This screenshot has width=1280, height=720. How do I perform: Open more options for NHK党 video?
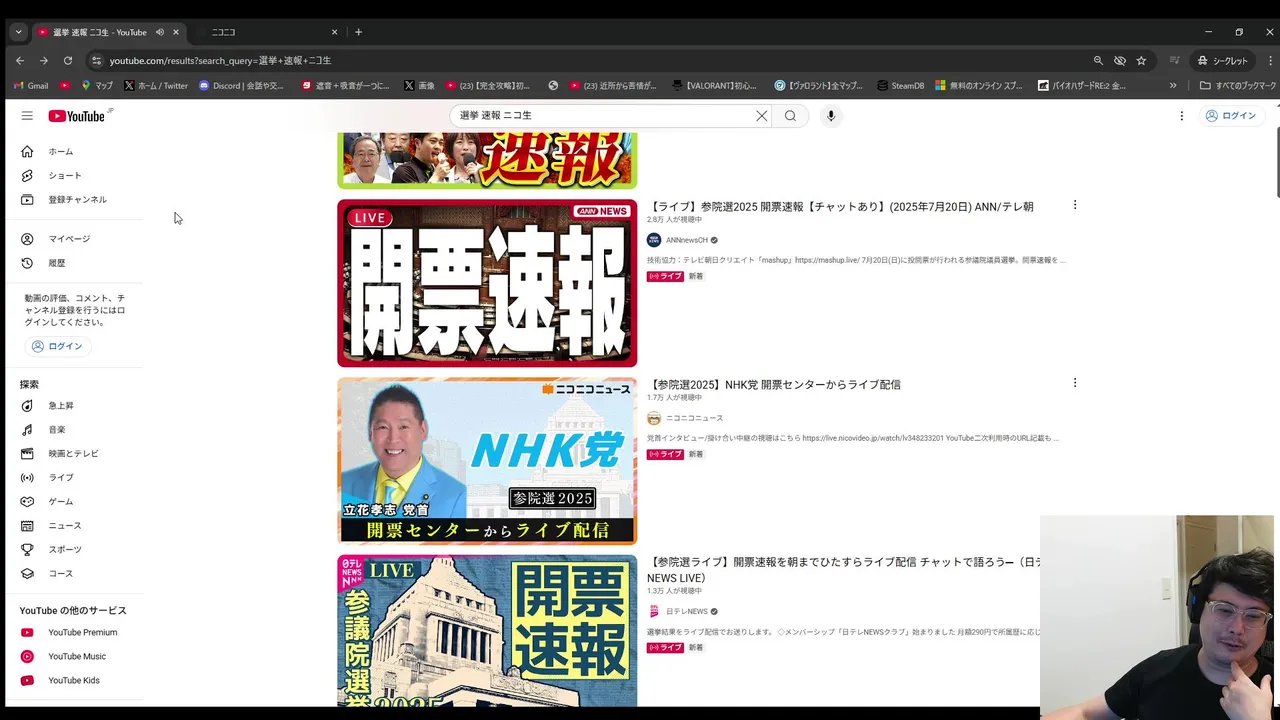[x=1075, y=383]
